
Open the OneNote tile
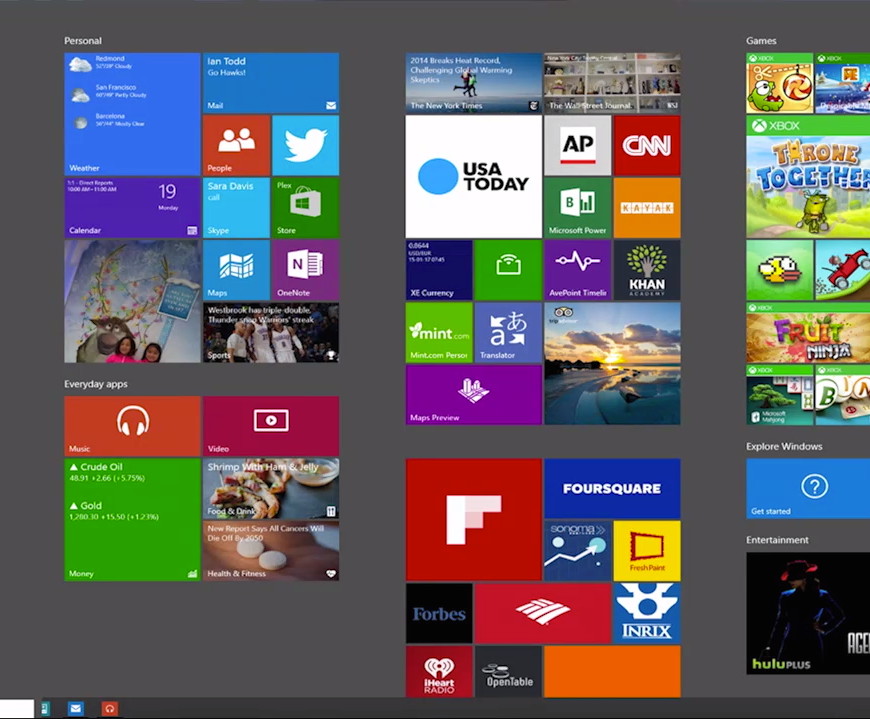coord(305,269)
